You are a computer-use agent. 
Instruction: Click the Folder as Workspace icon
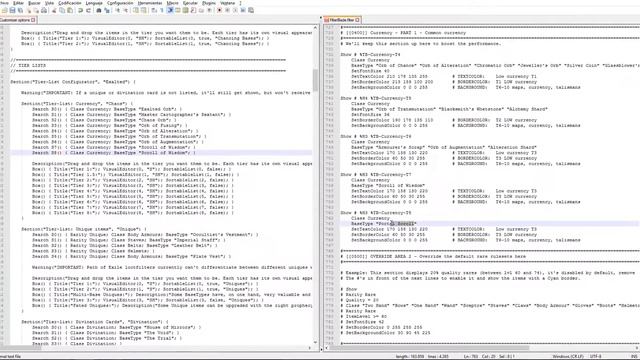pyautogui.click(x=201, y=10)
